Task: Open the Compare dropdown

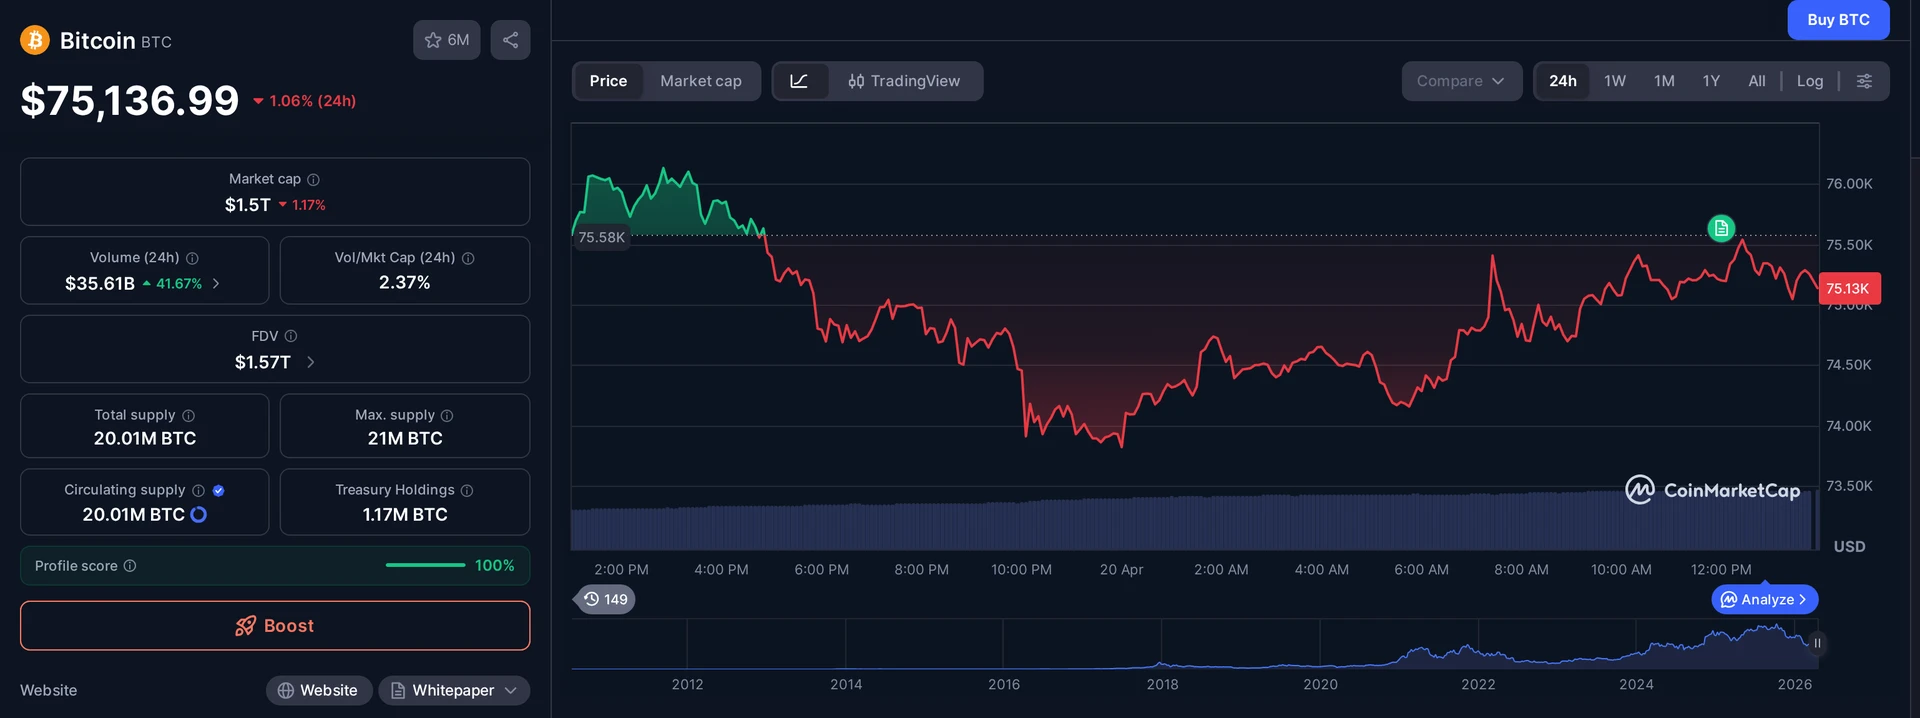Action: (1461, 81)
